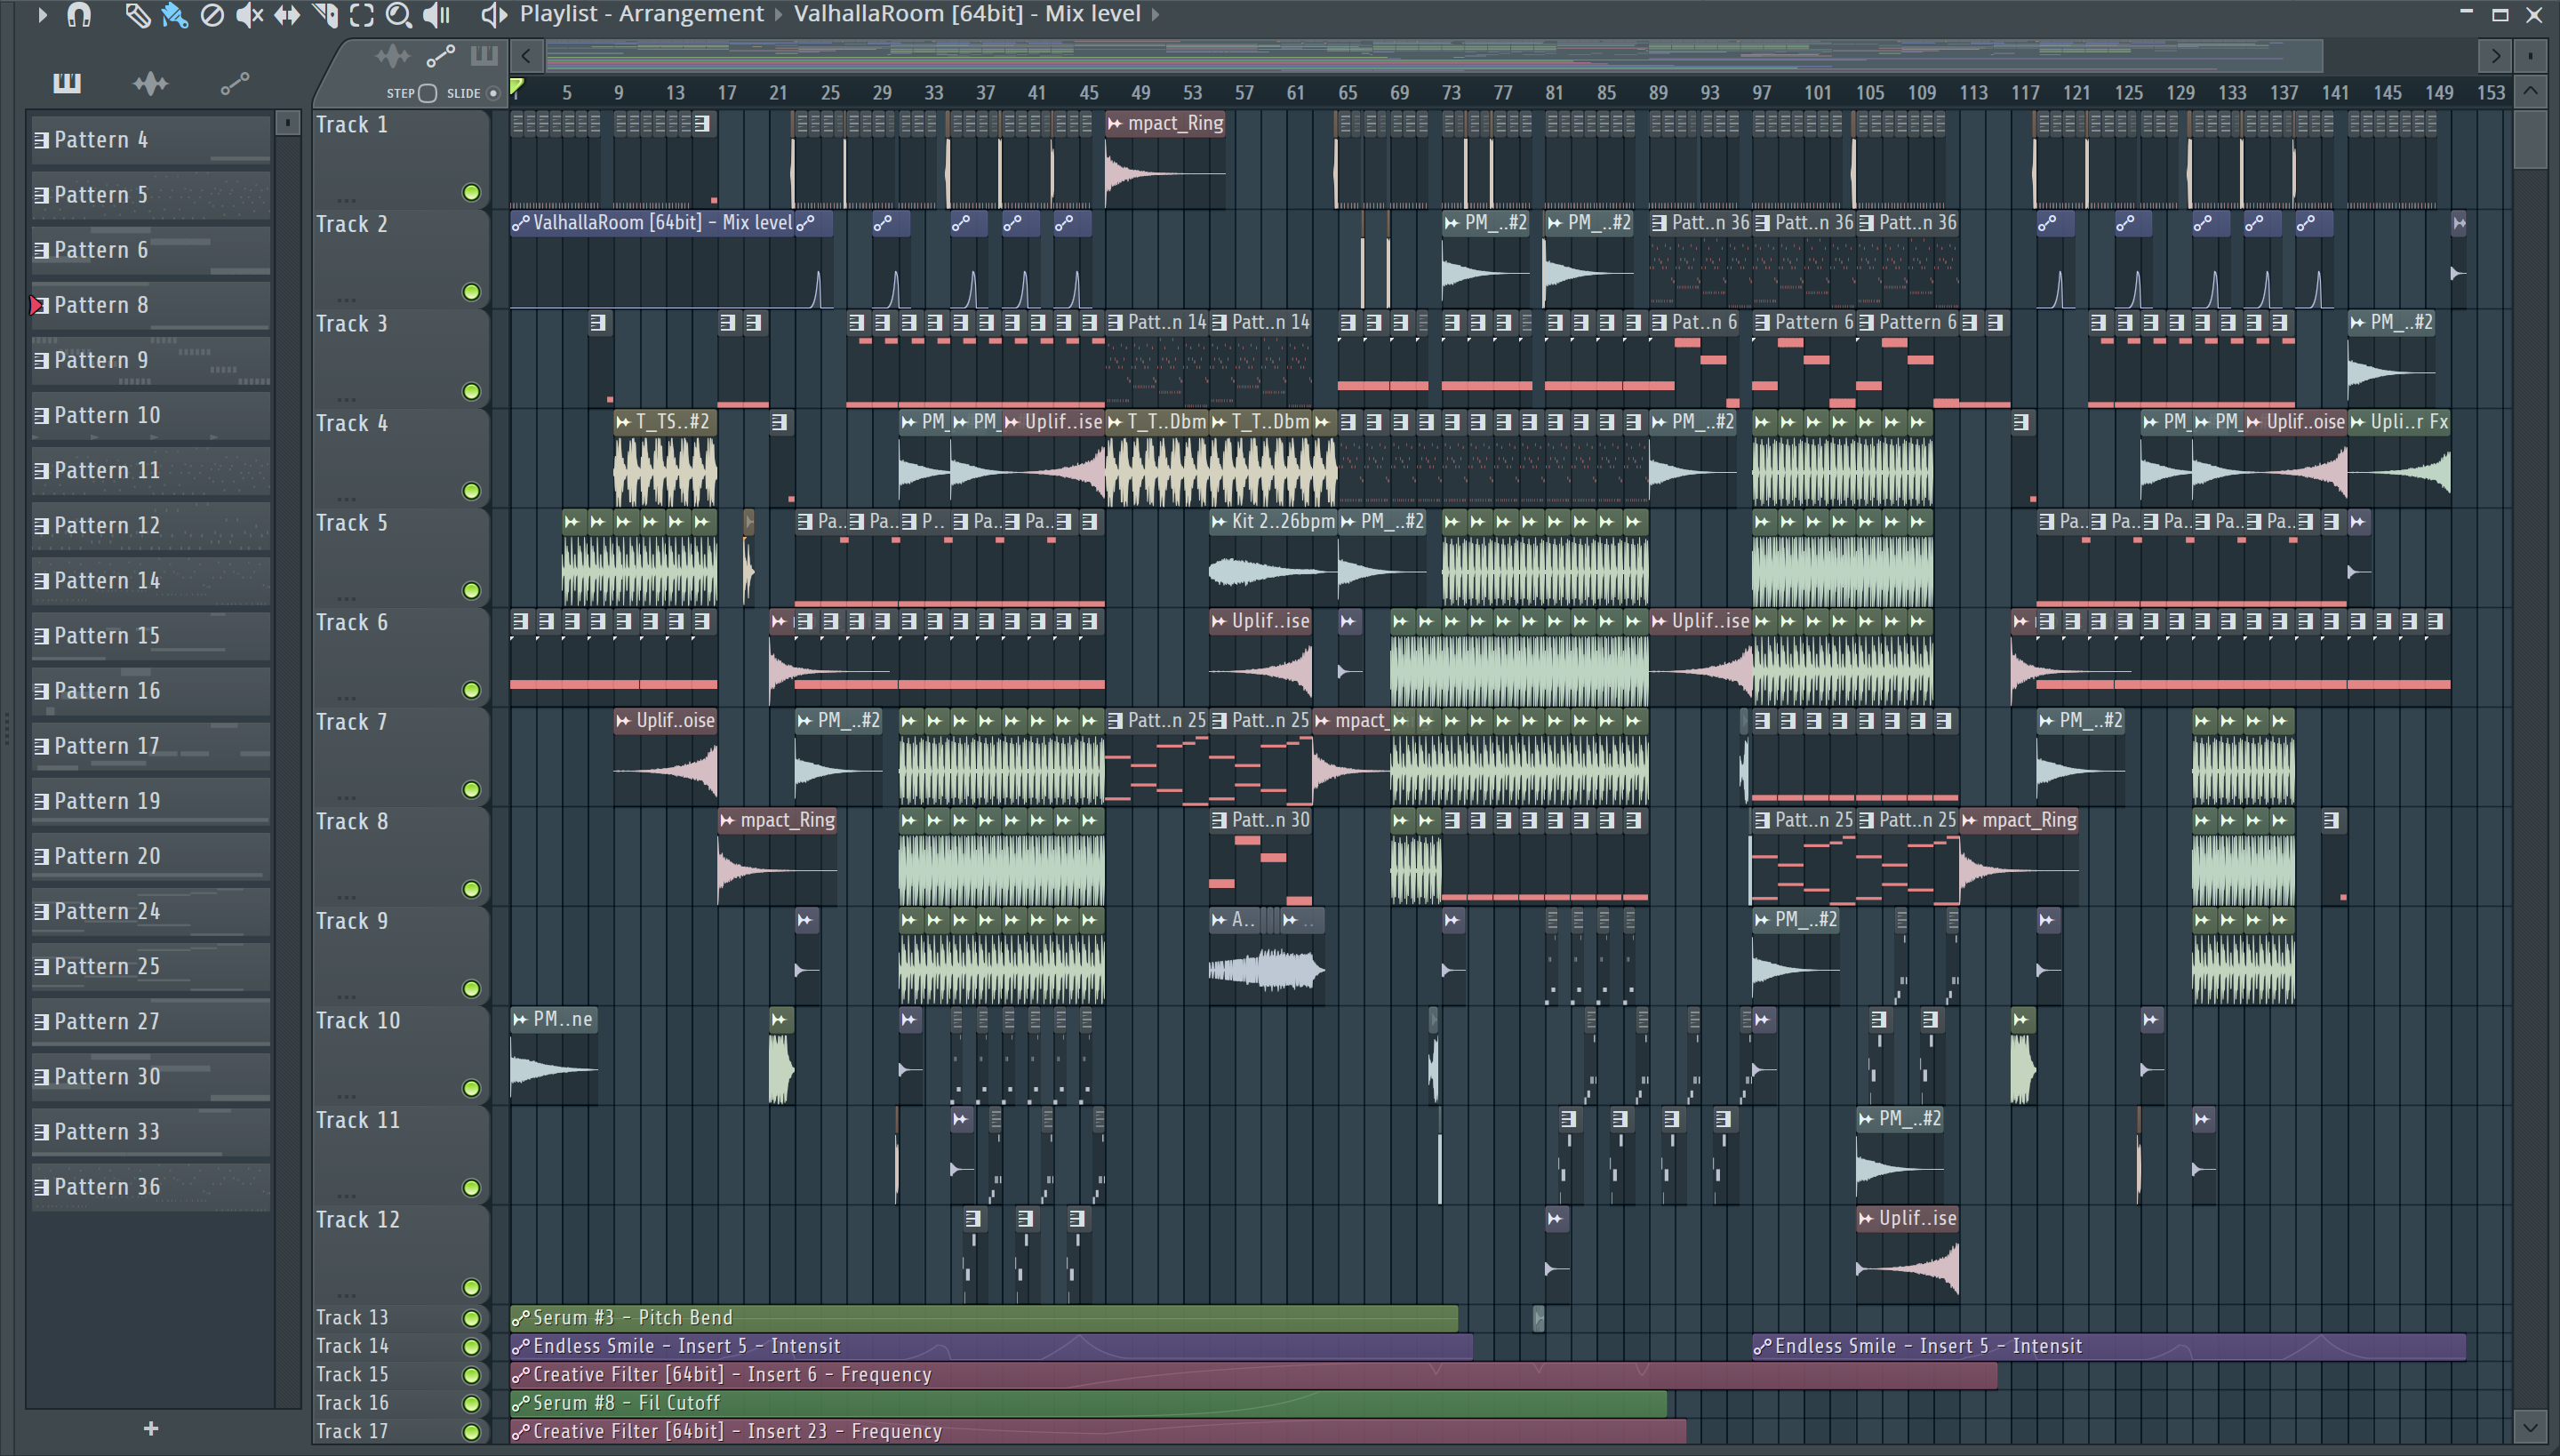This screenshot has width=2560, height=1456.
Task: Select the Patt..n 30 clip on Track 8
Action: point(1260,857)
